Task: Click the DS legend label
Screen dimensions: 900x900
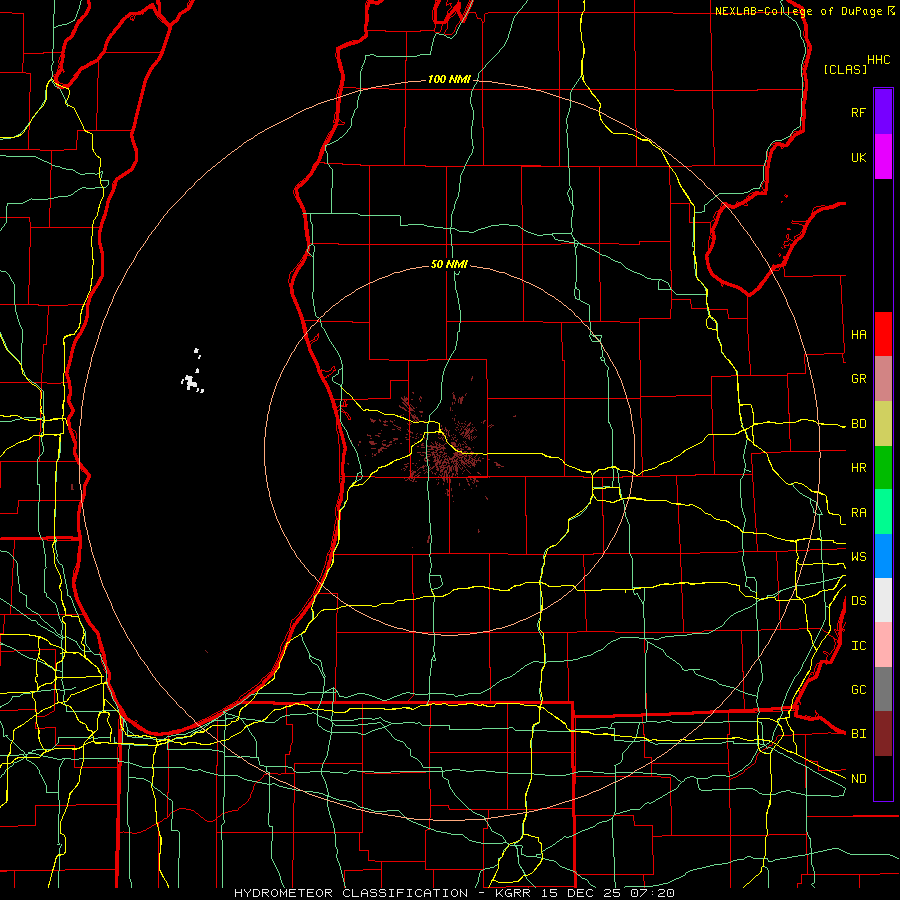Action: [x=858, y=601]
